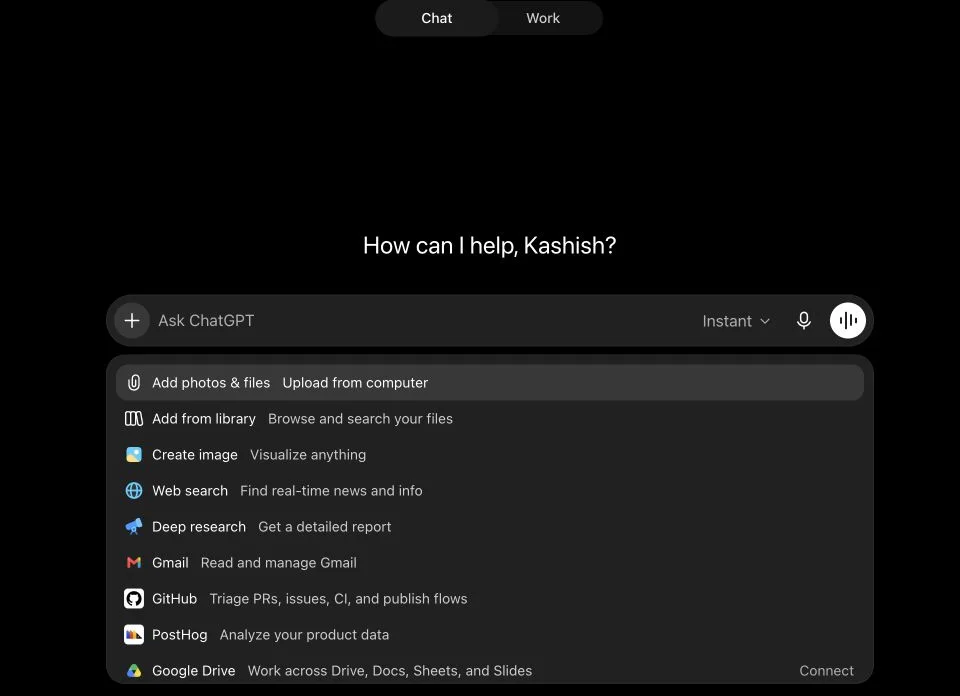960x696 pixels.
Task: Click Connect next to Google Drive
Action: 827,671
